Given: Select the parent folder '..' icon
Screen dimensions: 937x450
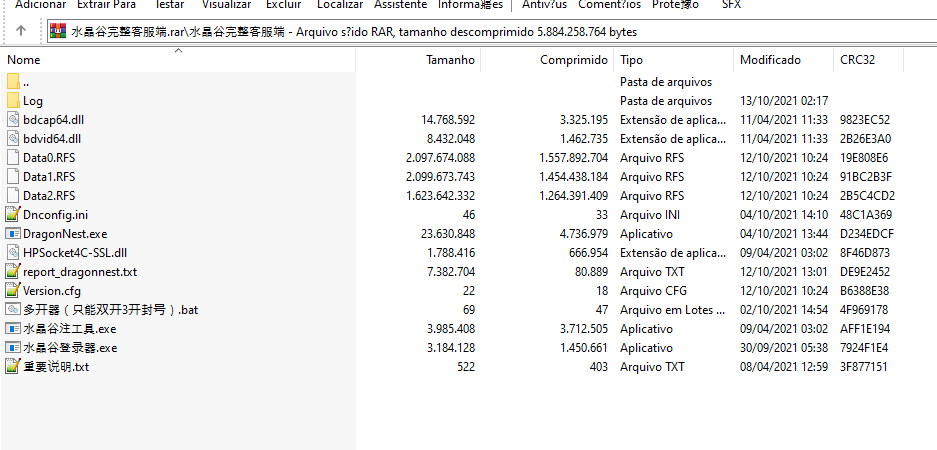Looking at the screenshot, I should click(13, 82).
